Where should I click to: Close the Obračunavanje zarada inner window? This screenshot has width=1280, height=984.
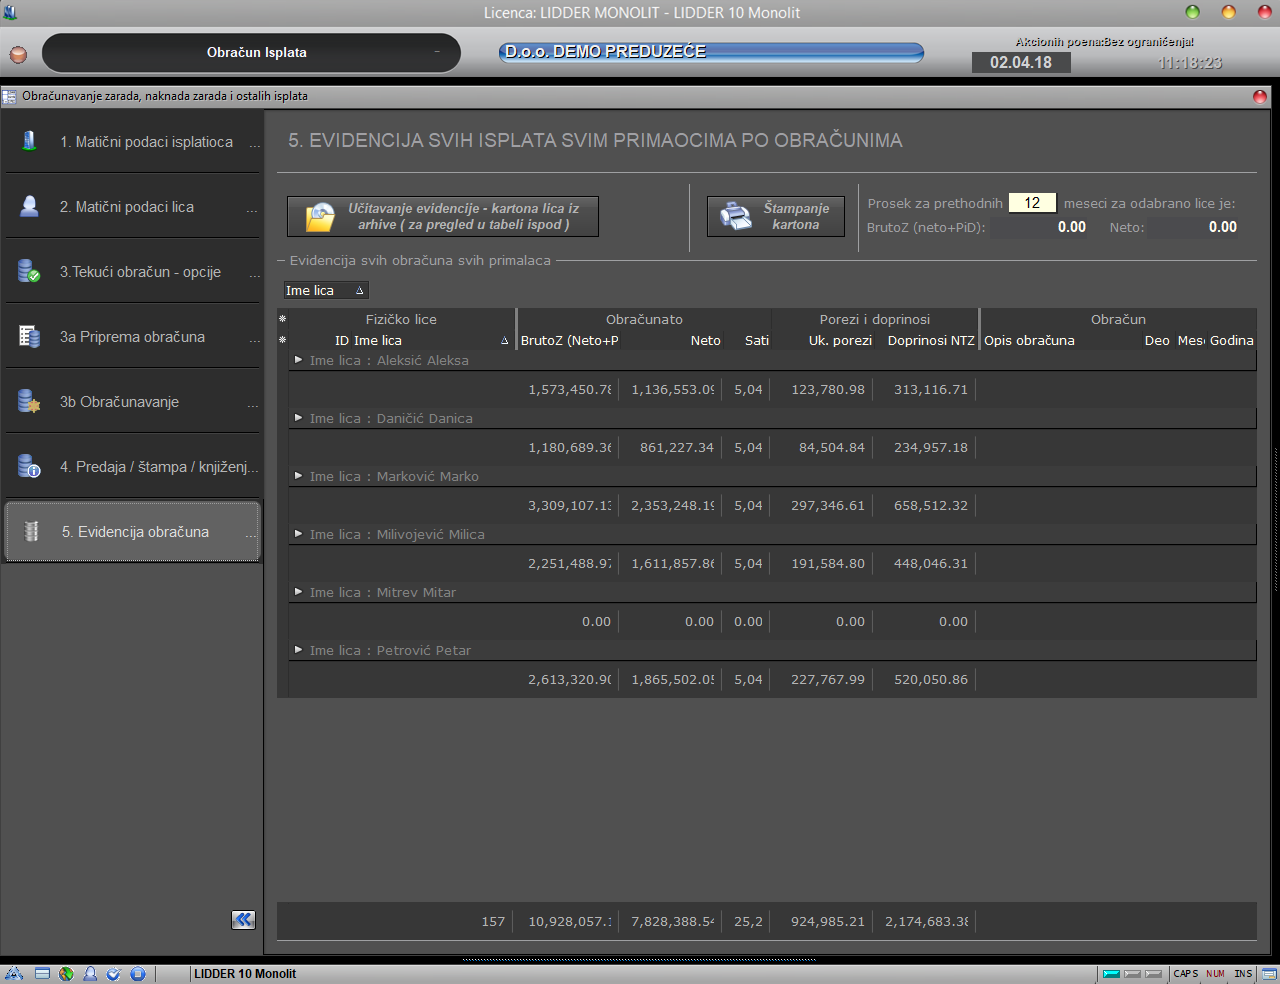click(x=1260, y=96)
